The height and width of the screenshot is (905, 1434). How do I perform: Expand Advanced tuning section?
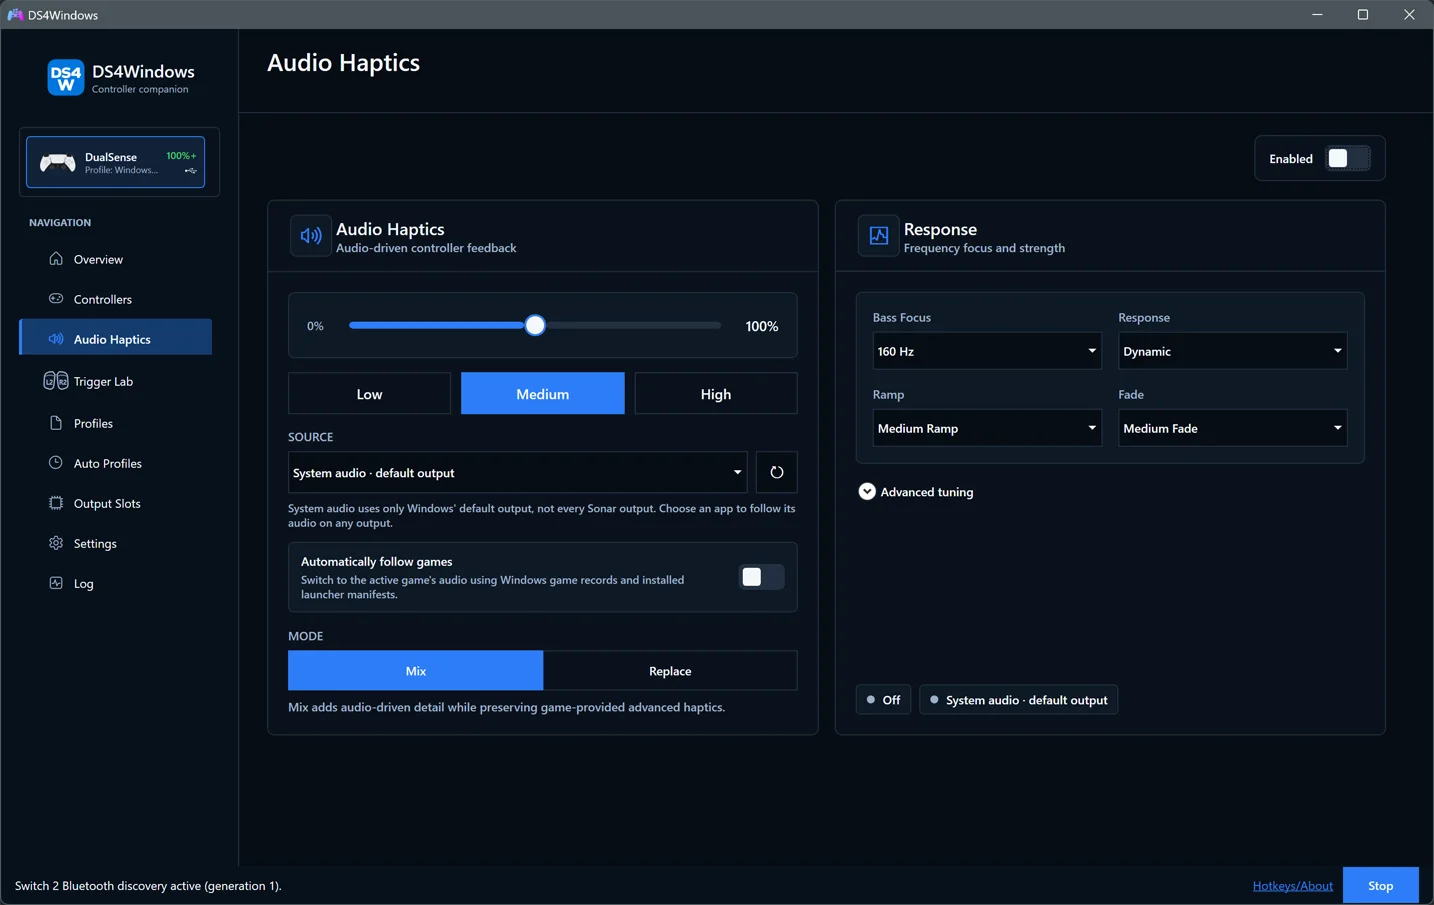pos(916,492)
